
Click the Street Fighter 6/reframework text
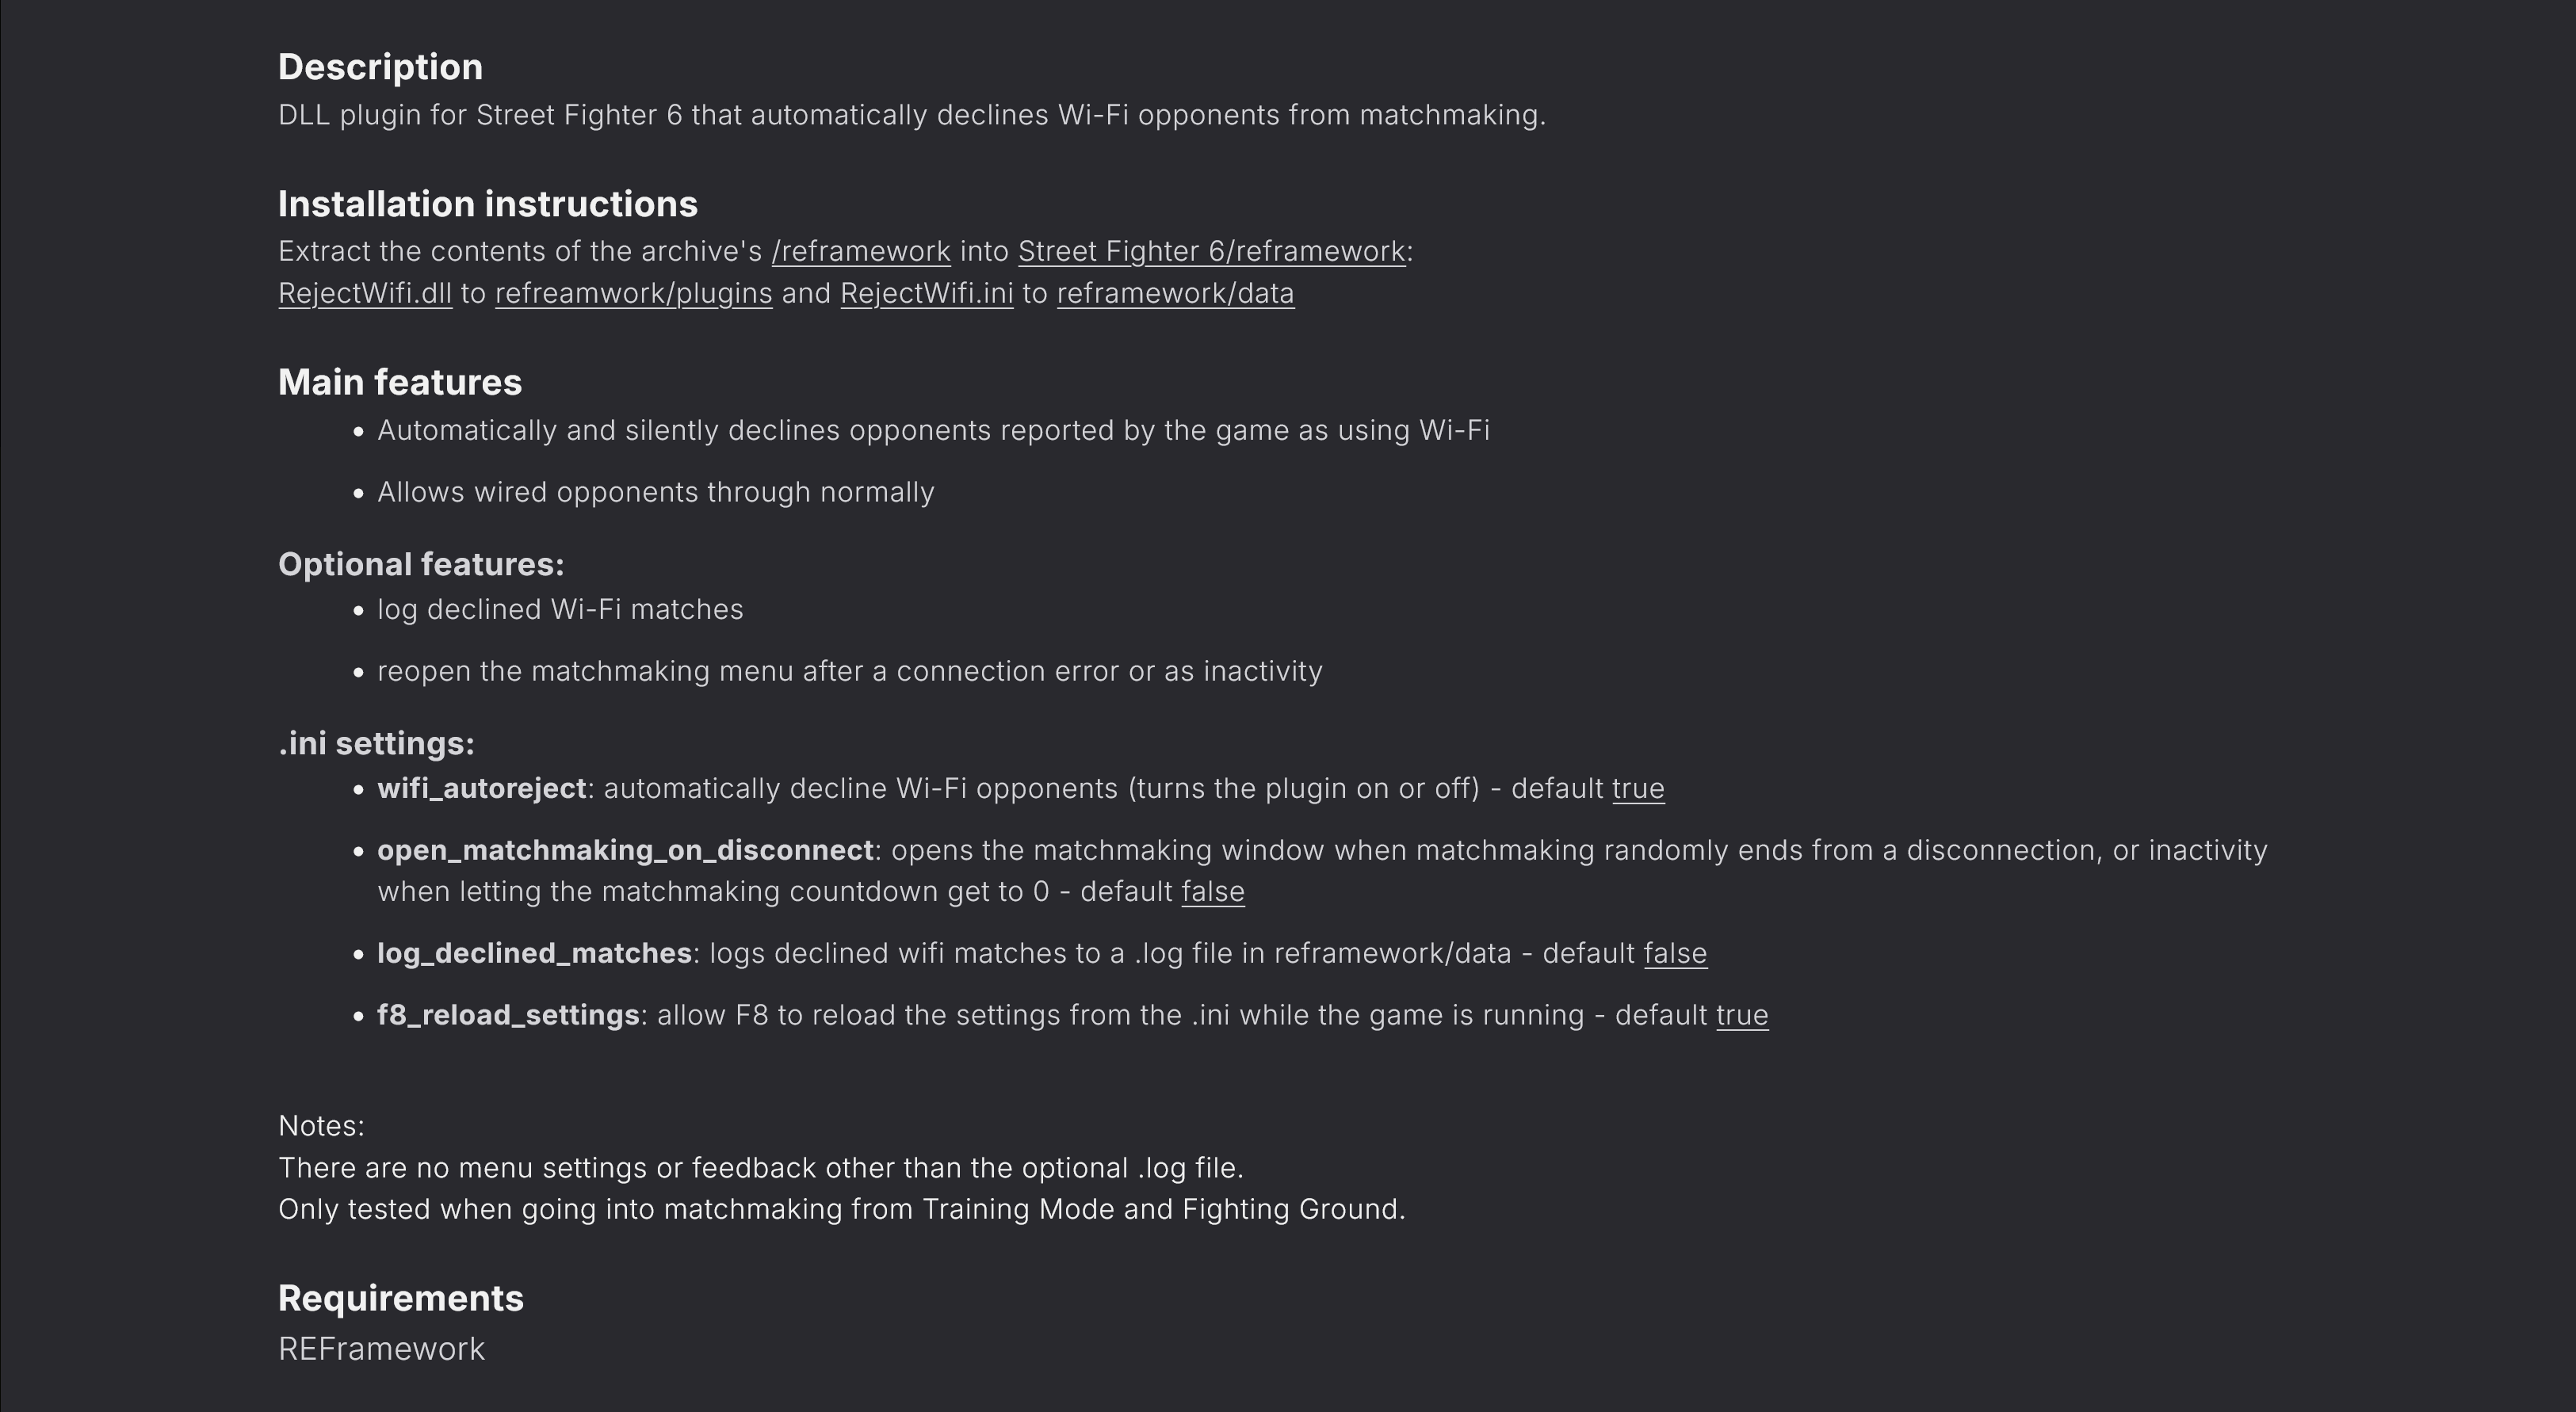tap(1212, 252)
